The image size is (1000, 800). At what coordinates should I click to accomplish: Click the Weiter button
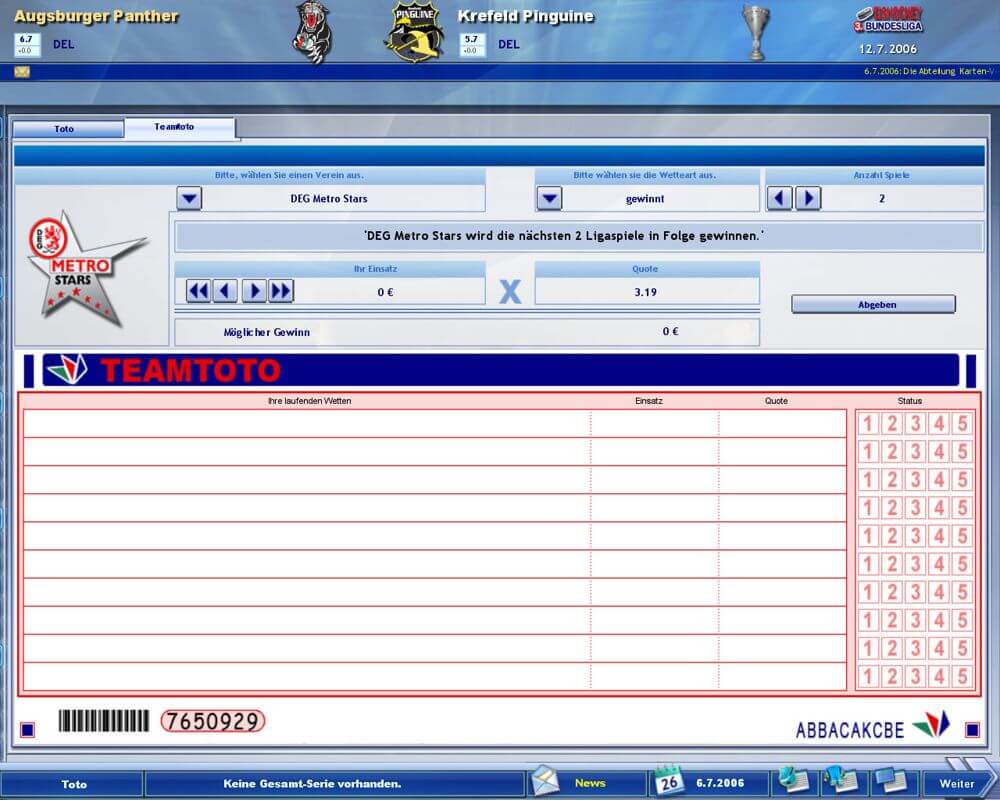957,783
